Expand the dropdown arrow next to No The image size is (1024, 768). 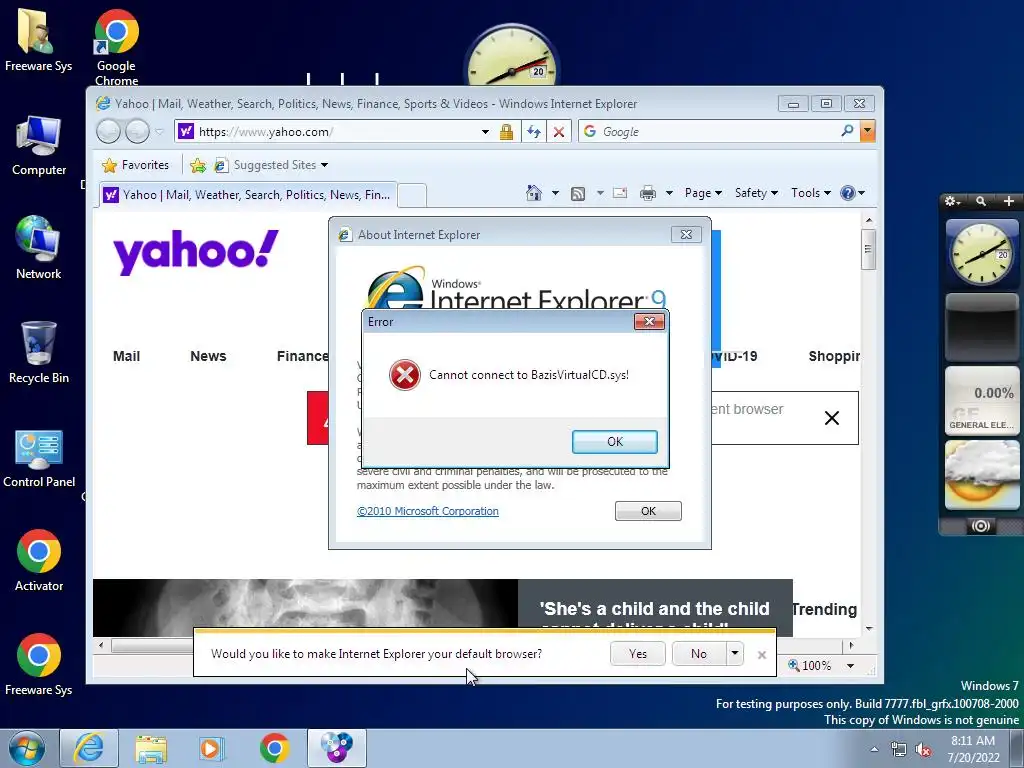point(735,653)
